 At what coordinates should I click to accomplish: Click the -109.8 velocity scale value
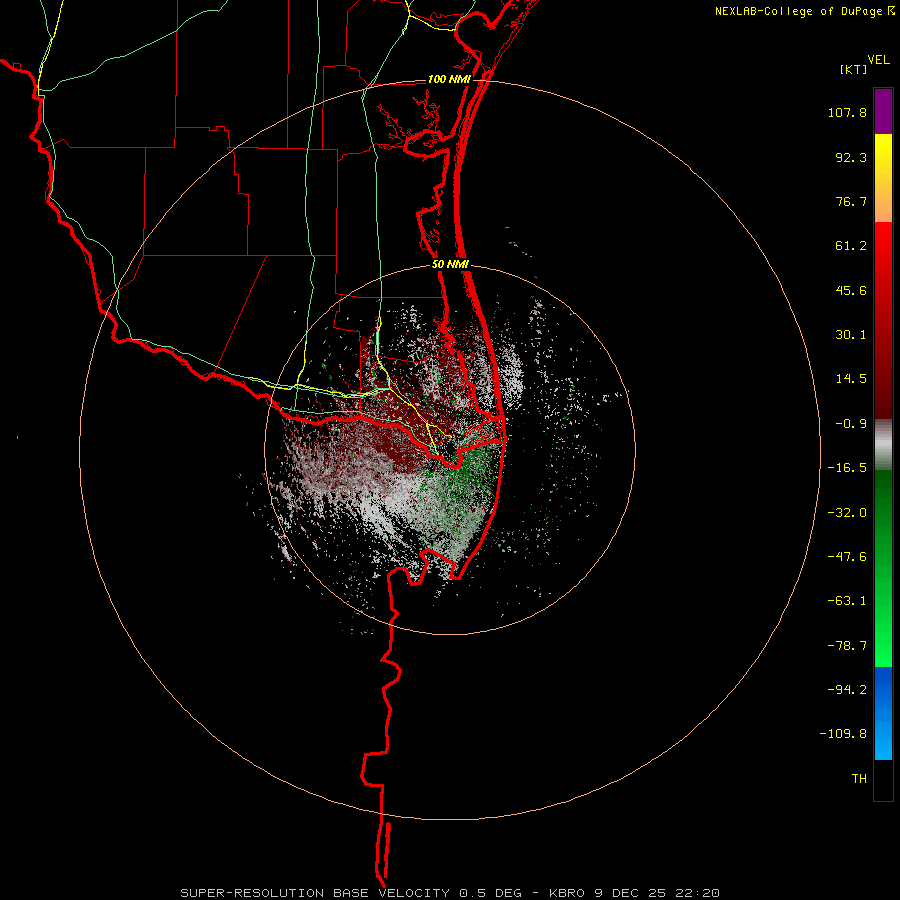coord(843,734)
